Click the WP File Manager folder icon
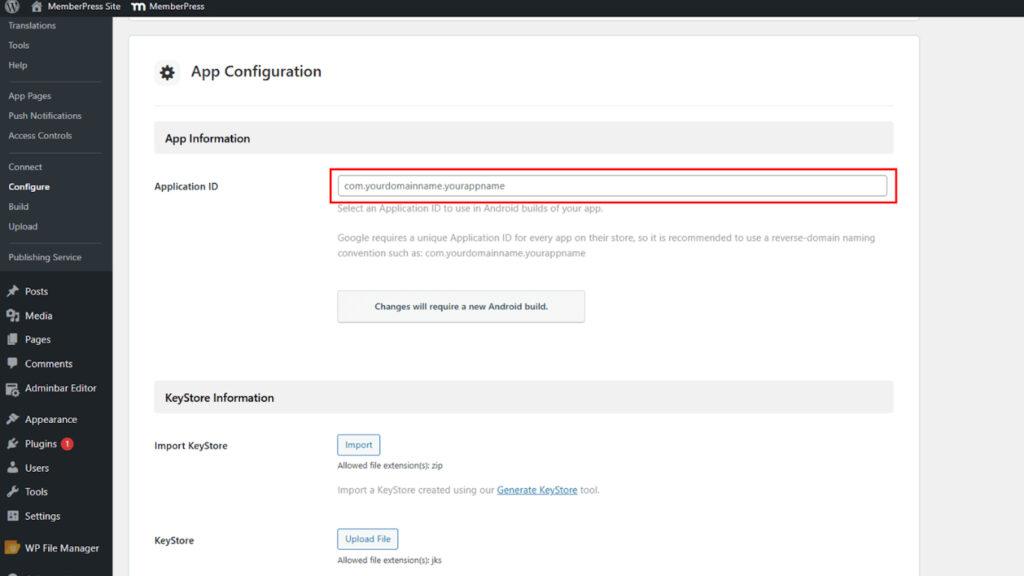The image size is (1024, 576). point(13,548)
